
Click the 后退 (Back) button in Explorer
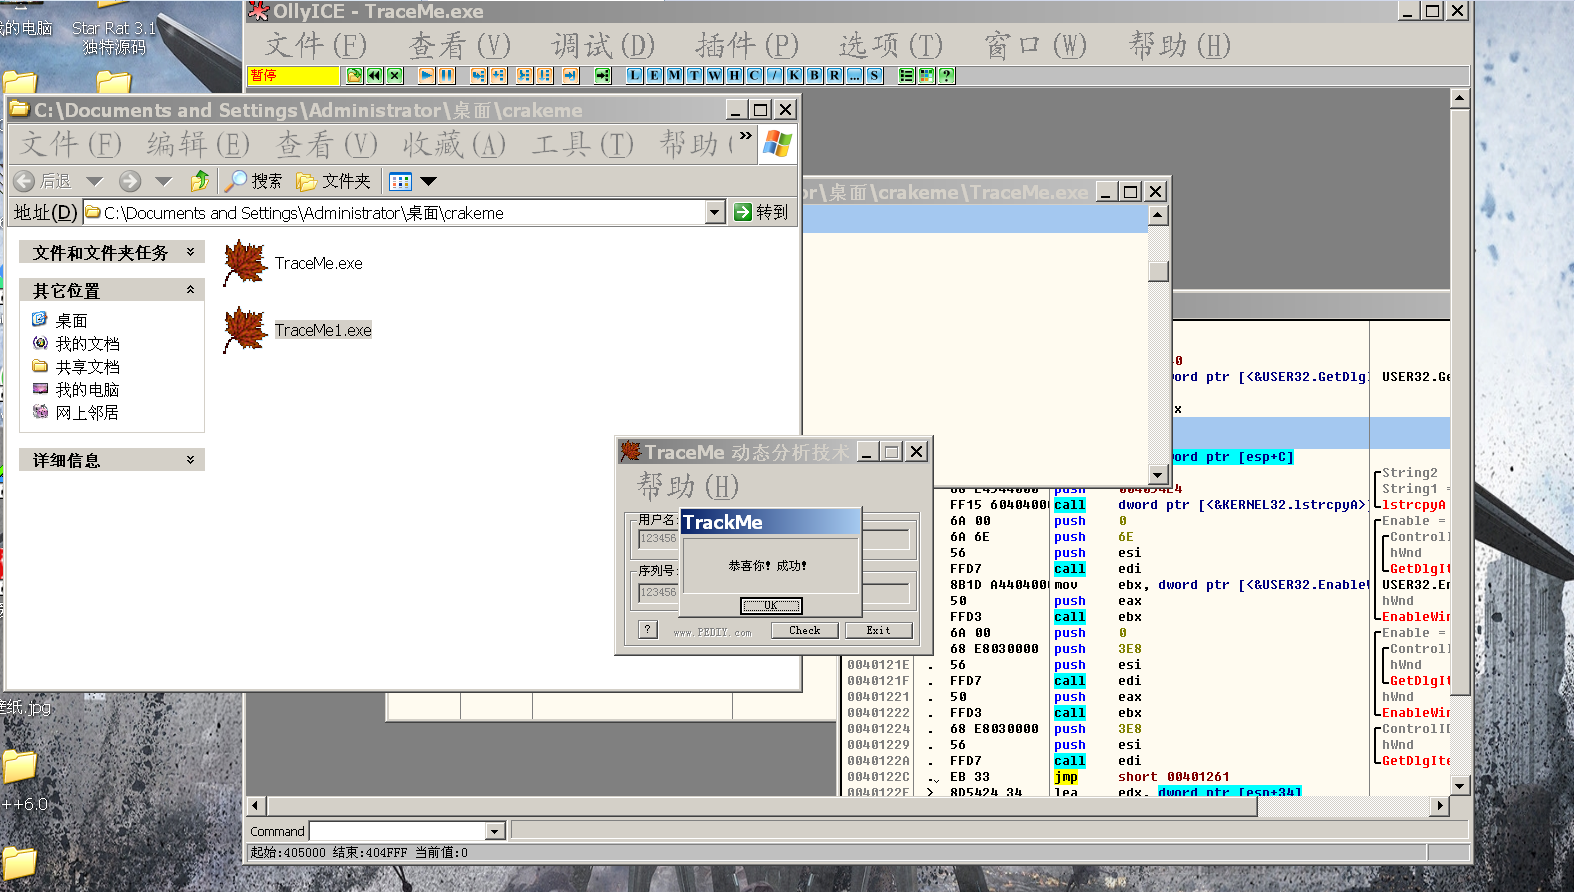(x=43, y=181)
